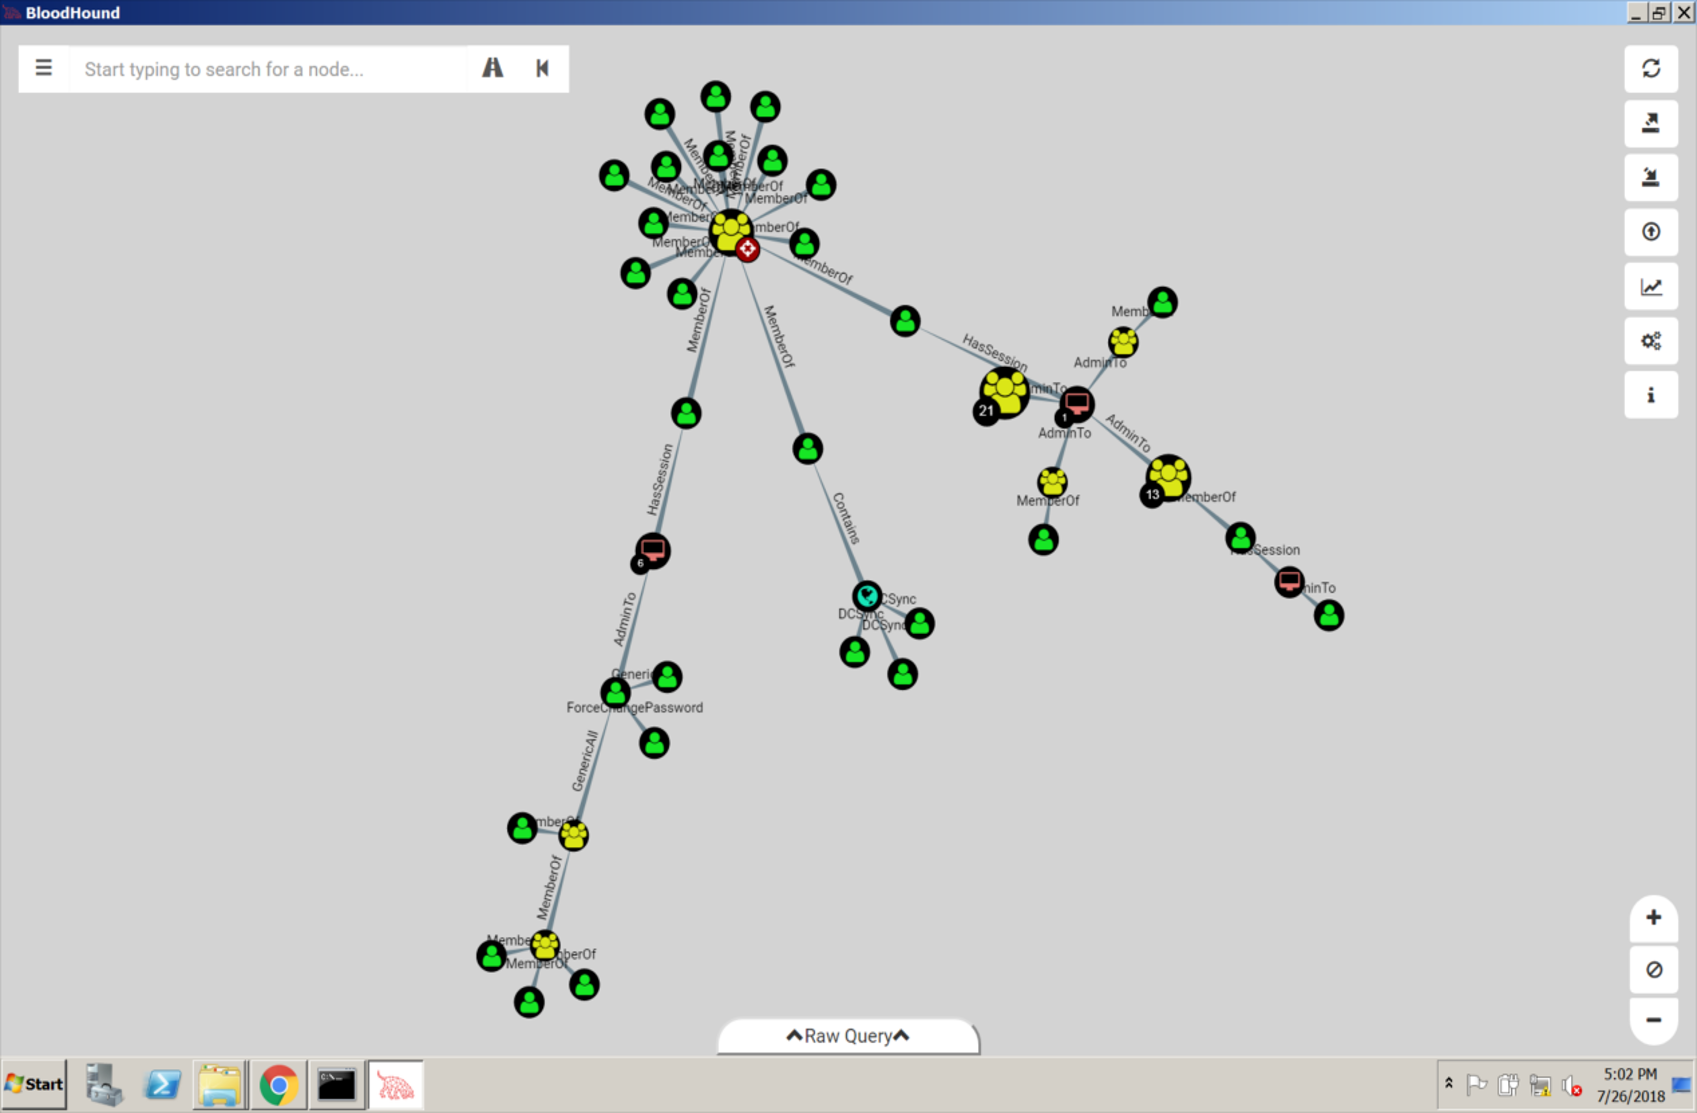
Task: Click the import graph icon
Action: [1650, 178]
